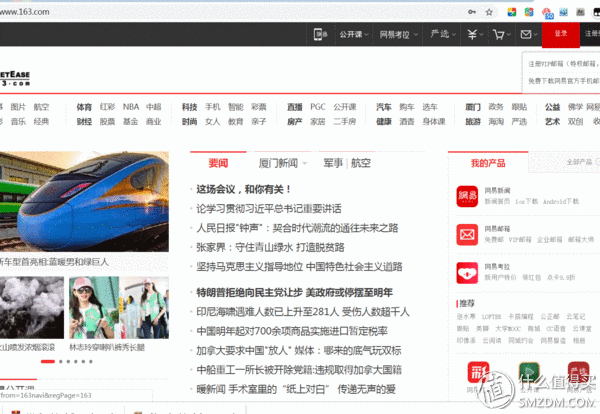Expand the 厦门新闻 city dropdown arrow
Viewport: 600px width, 414px height.
pos(305,163)
